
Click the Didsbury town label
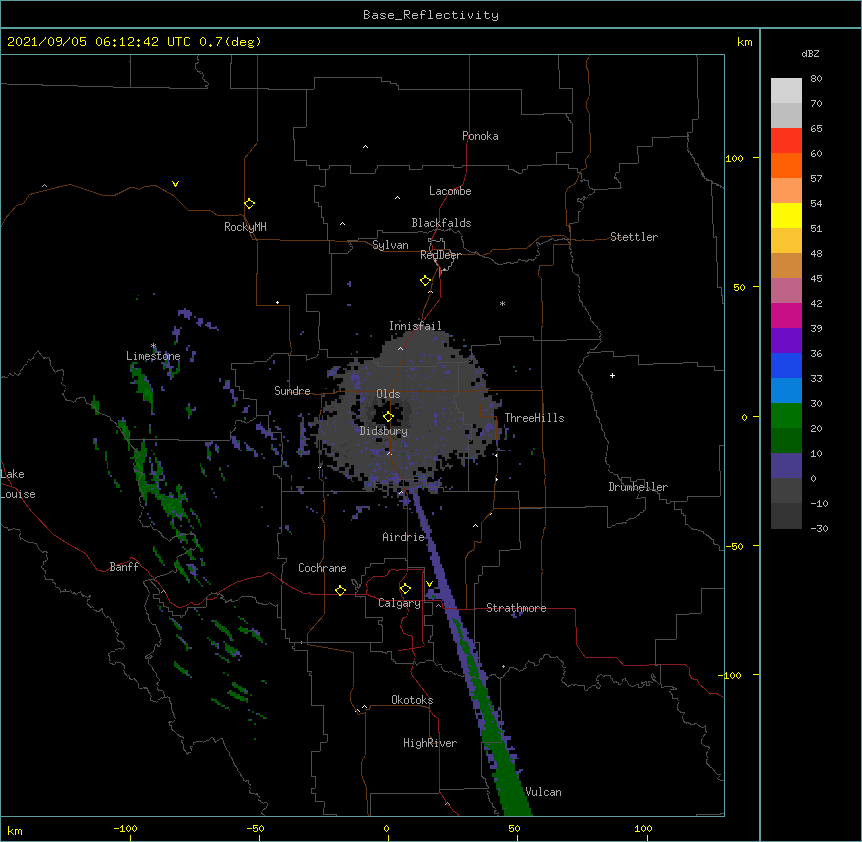coord(384,431)
